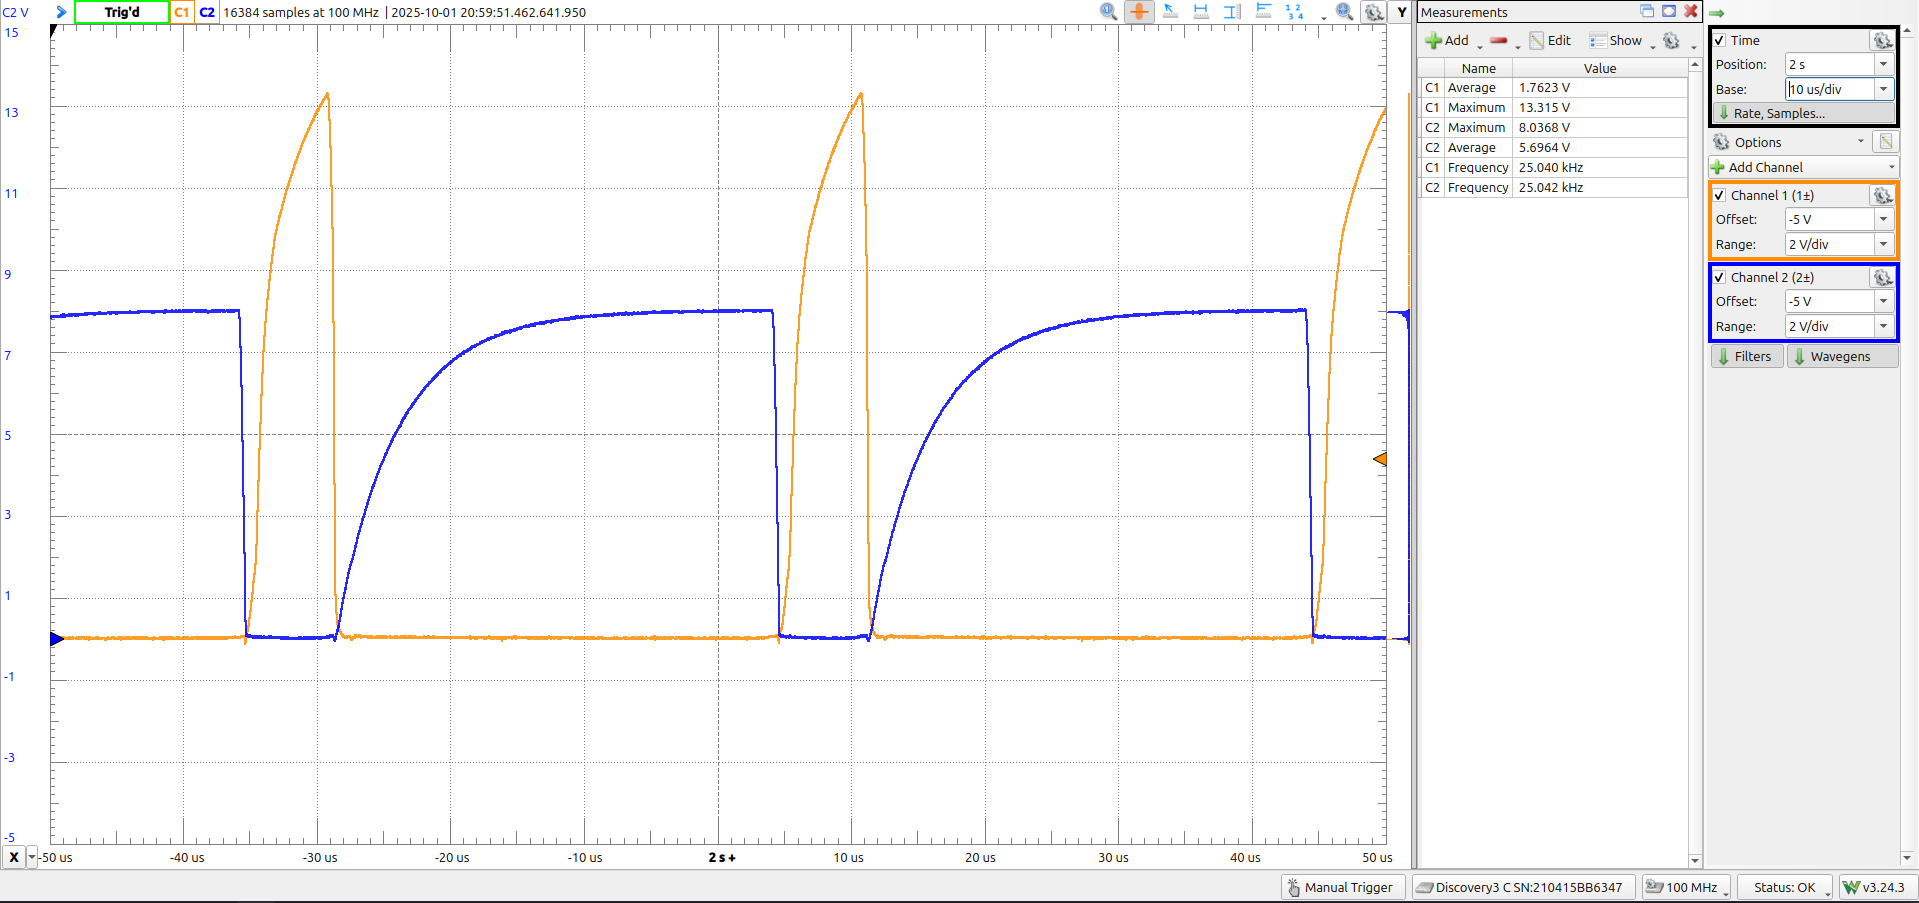Click the Manual Trigger button
Screen dimensions: 1919x903
1342,887
